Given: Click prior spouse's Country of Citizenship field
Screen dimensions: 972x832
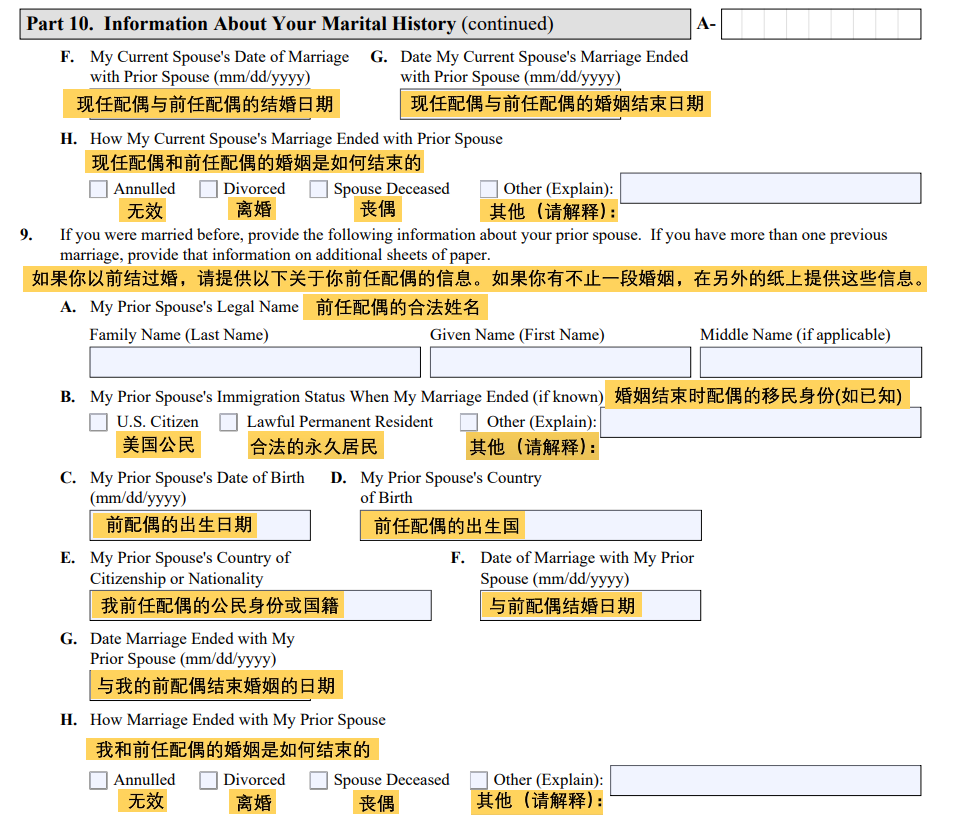Looking at the screenshot, I should click(260, 605).
